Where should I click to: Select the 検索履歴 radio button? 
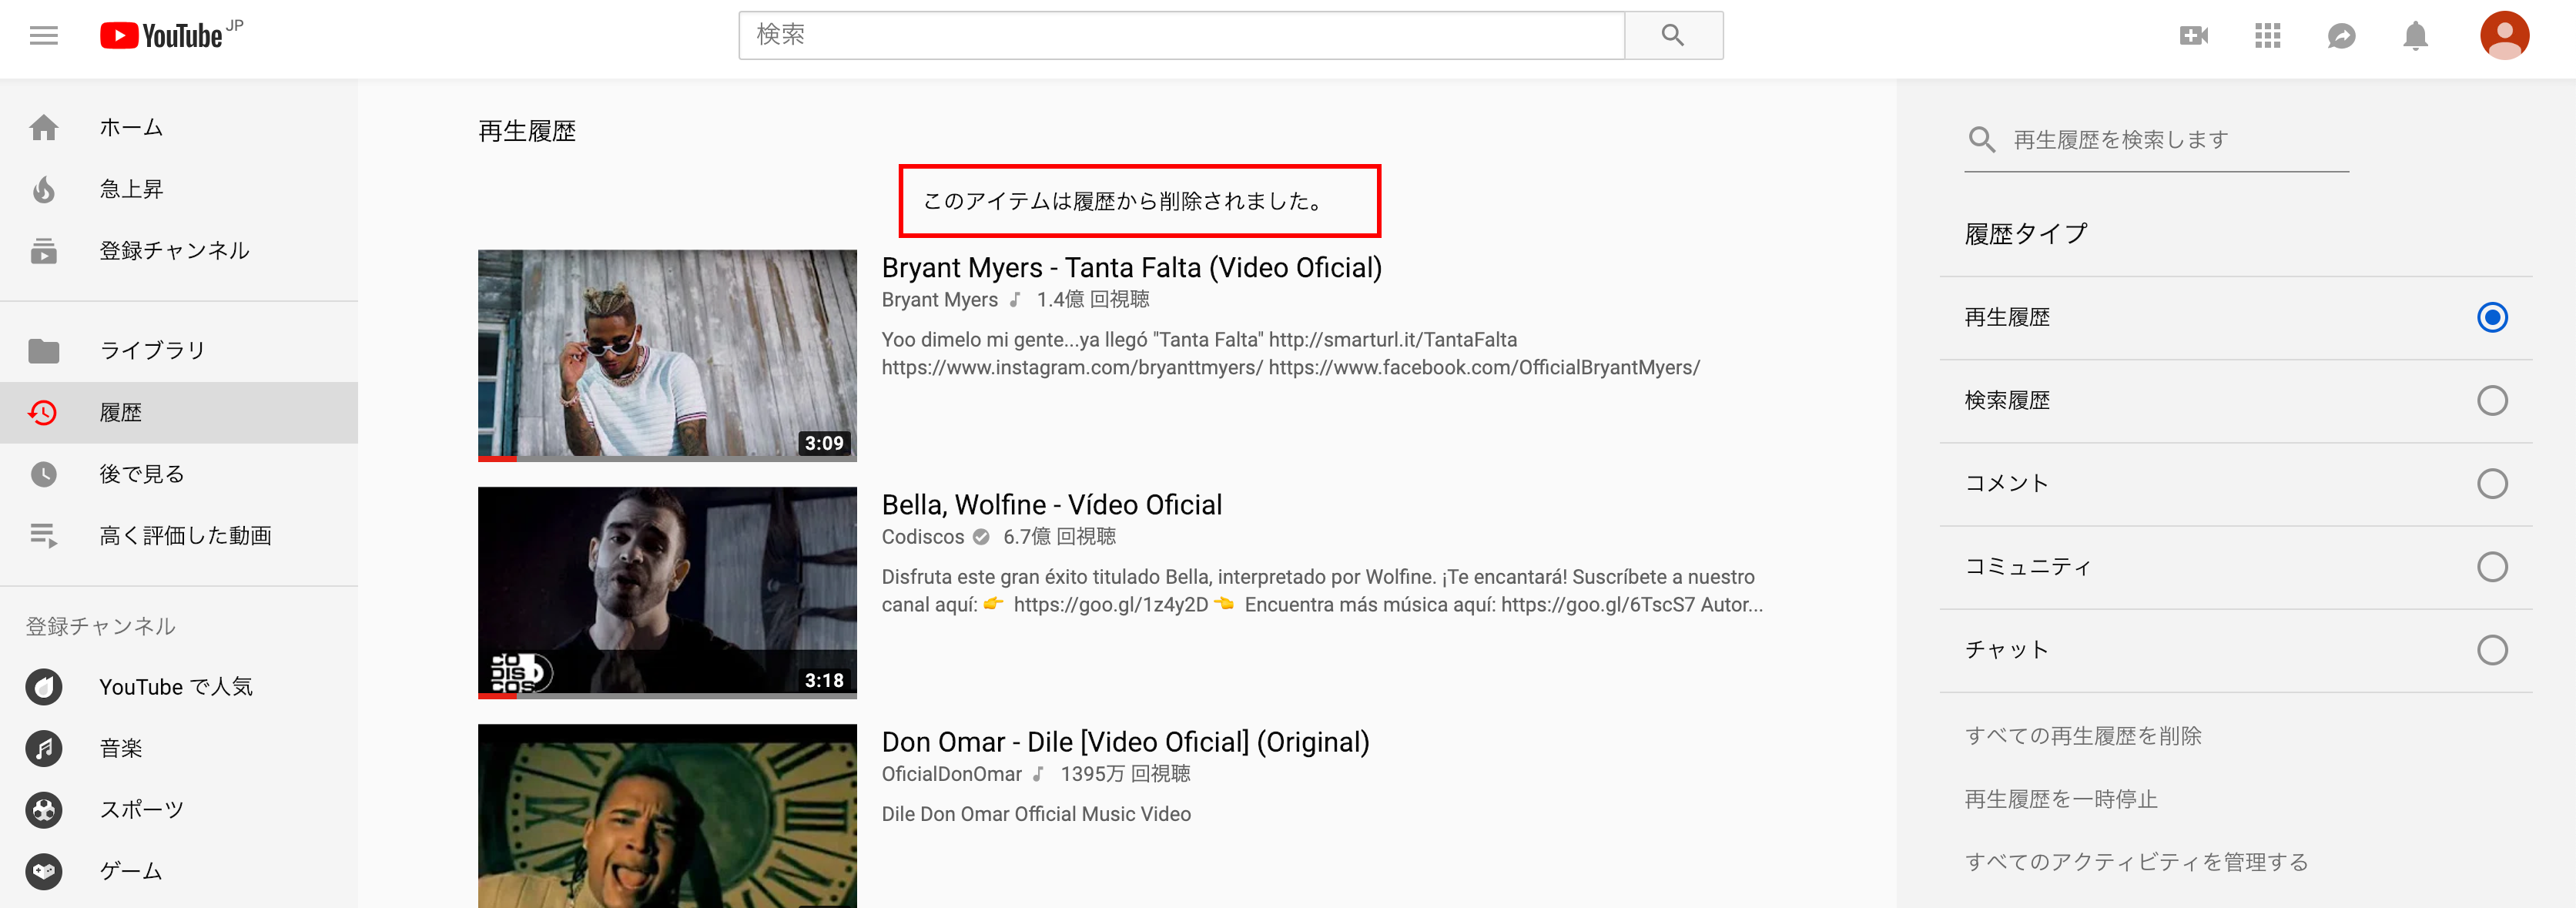[2491, 401]
